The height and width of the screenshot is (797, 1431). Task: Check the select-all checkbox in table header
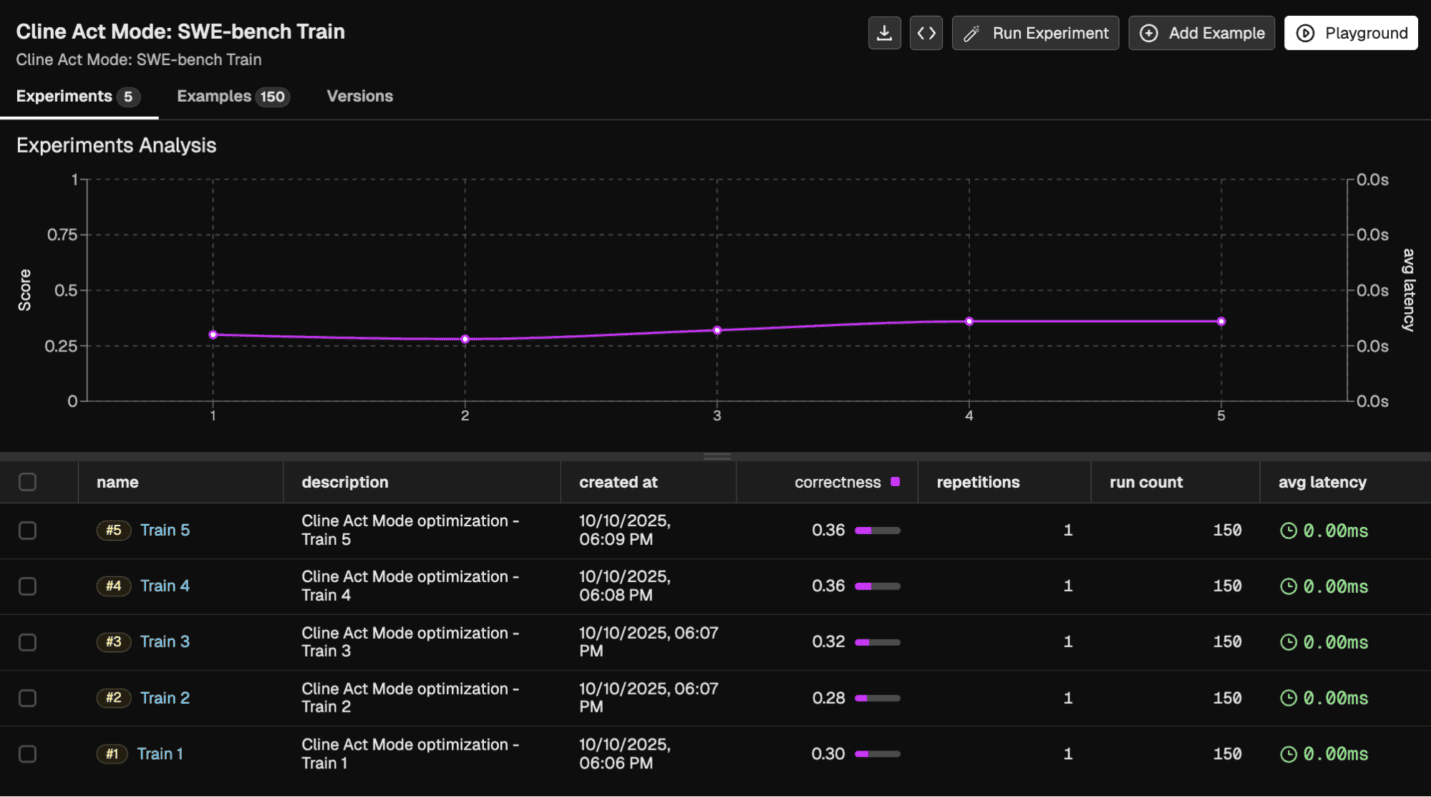coord(27,481)
